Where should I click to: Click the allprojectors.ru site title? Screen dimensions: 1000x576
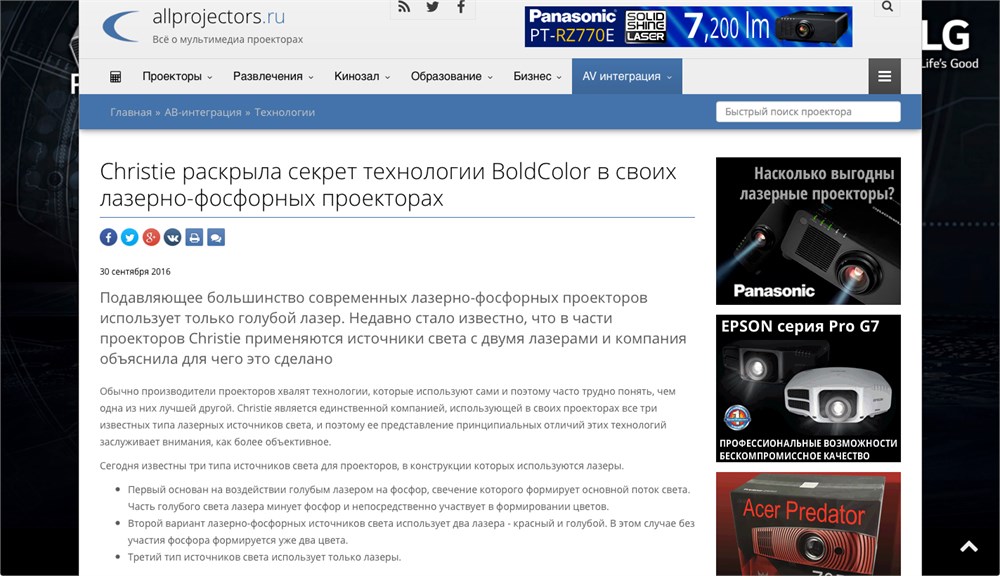[219, 17]
